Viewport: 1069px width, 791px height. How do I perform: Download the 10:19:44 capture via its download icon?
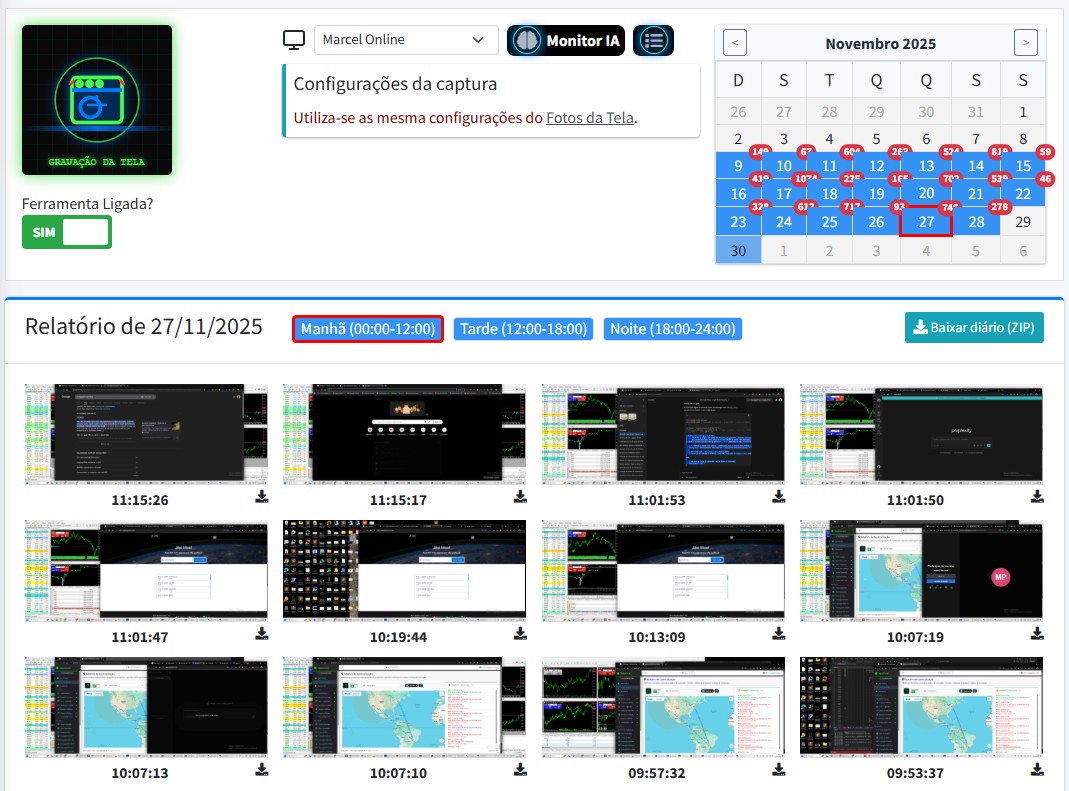coord(519,632)
